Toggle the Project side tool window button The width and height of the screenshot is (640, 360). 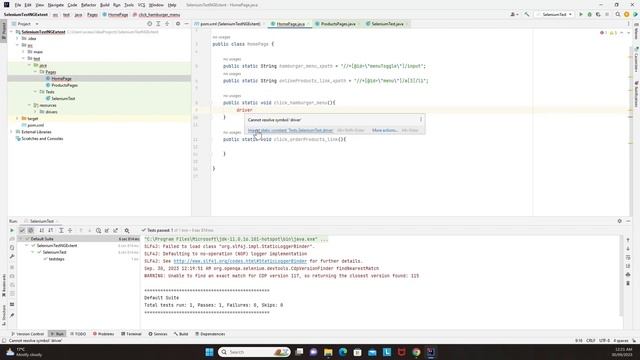pos(4,31)
